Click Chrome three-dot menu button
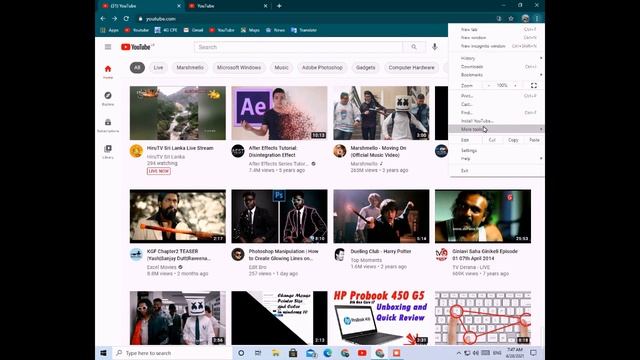This screenshot has height=360, width=640. click(x=537, y=18)
